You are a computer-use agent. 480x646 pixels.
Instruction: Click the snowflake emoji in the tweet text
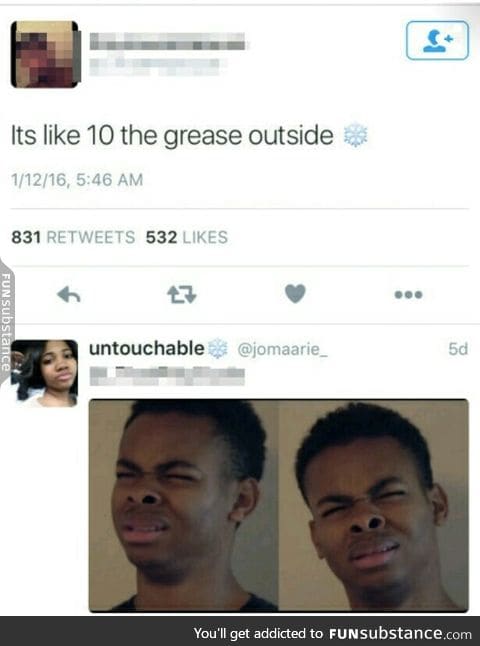356,136
